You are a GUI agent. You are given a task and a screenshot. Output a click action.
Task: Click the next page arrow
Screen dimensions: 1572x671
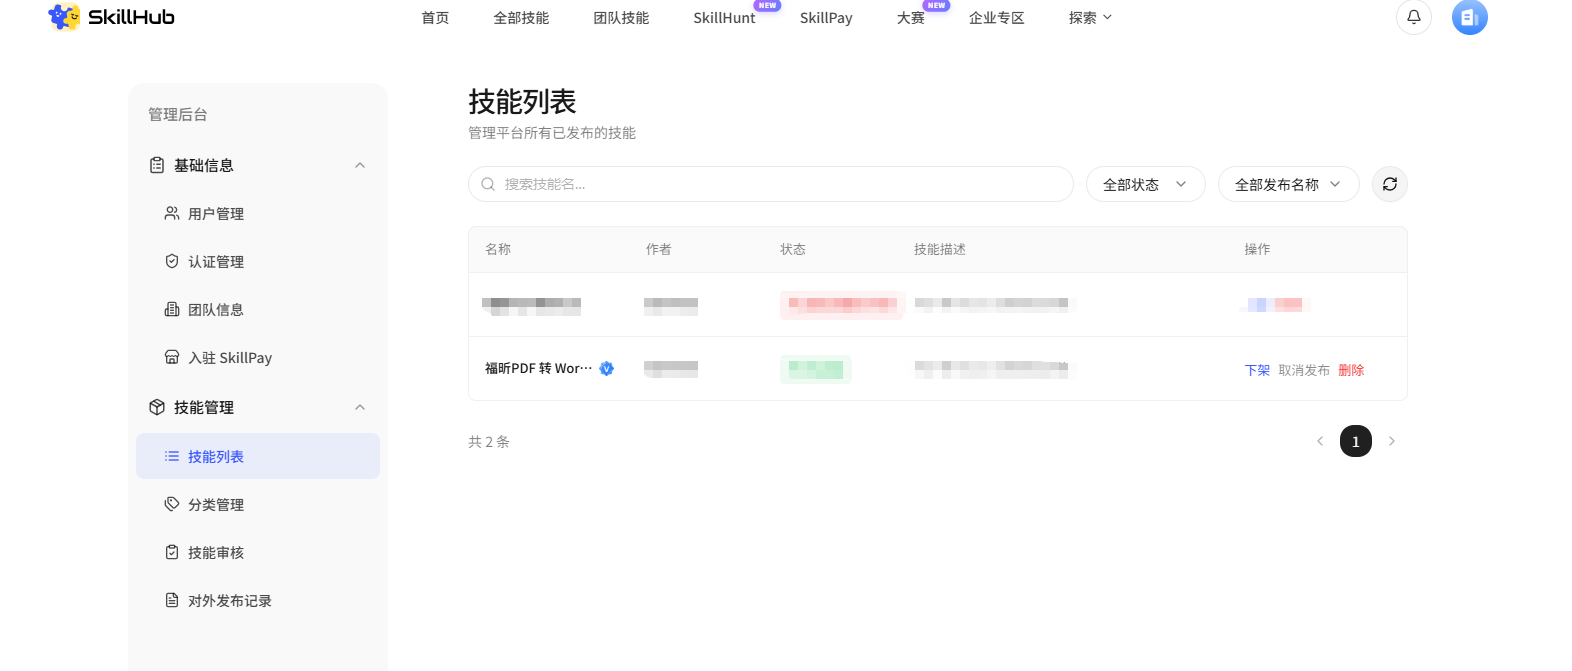[x=1392, y=441]
